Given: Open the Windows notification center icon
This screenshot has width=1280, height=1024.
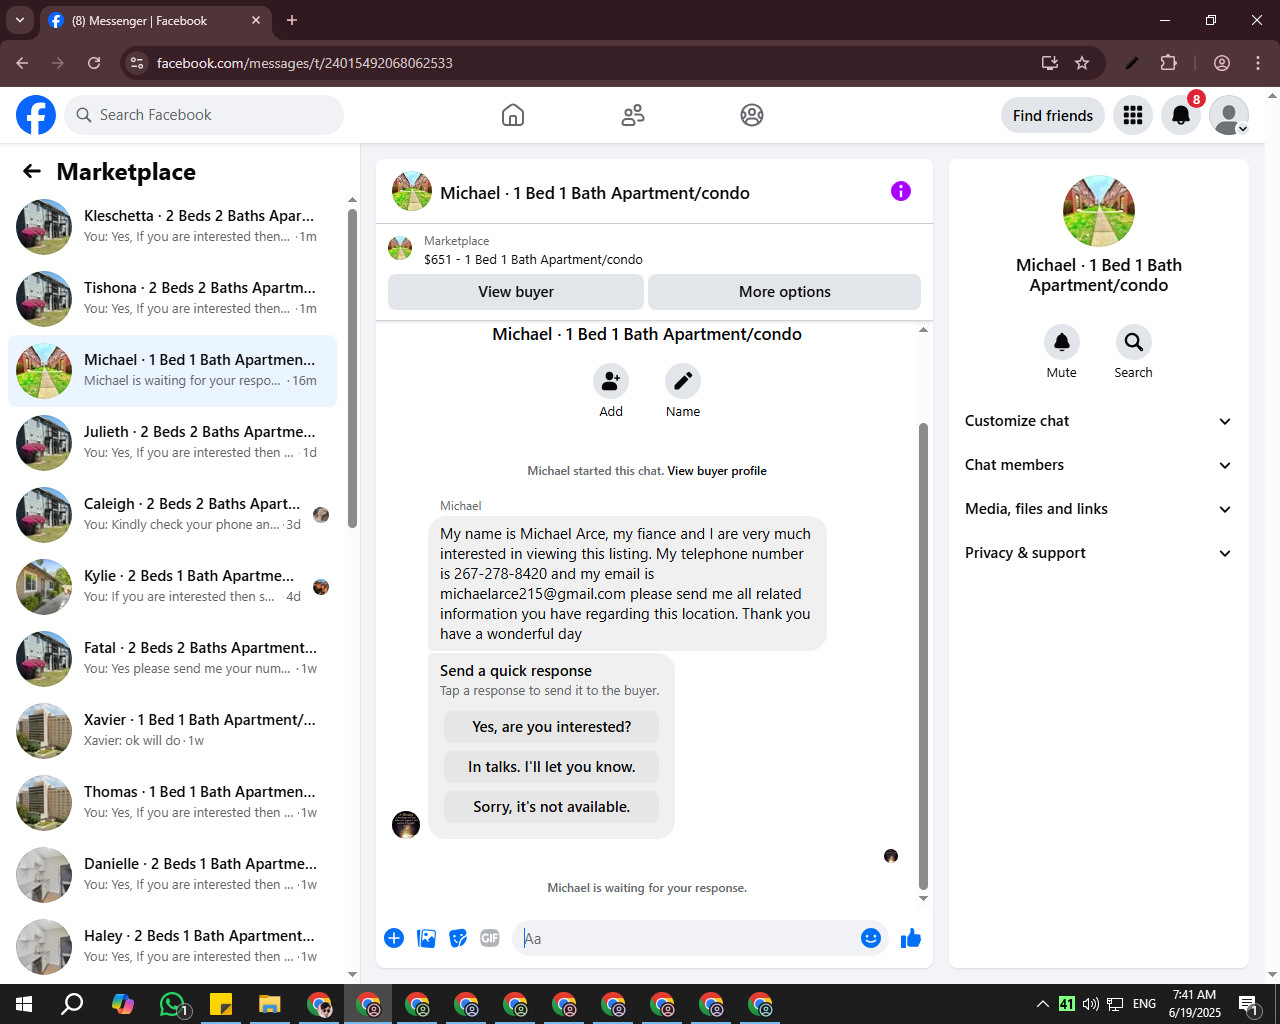Looking at the screenshot, I should tap(1248, 1004).
